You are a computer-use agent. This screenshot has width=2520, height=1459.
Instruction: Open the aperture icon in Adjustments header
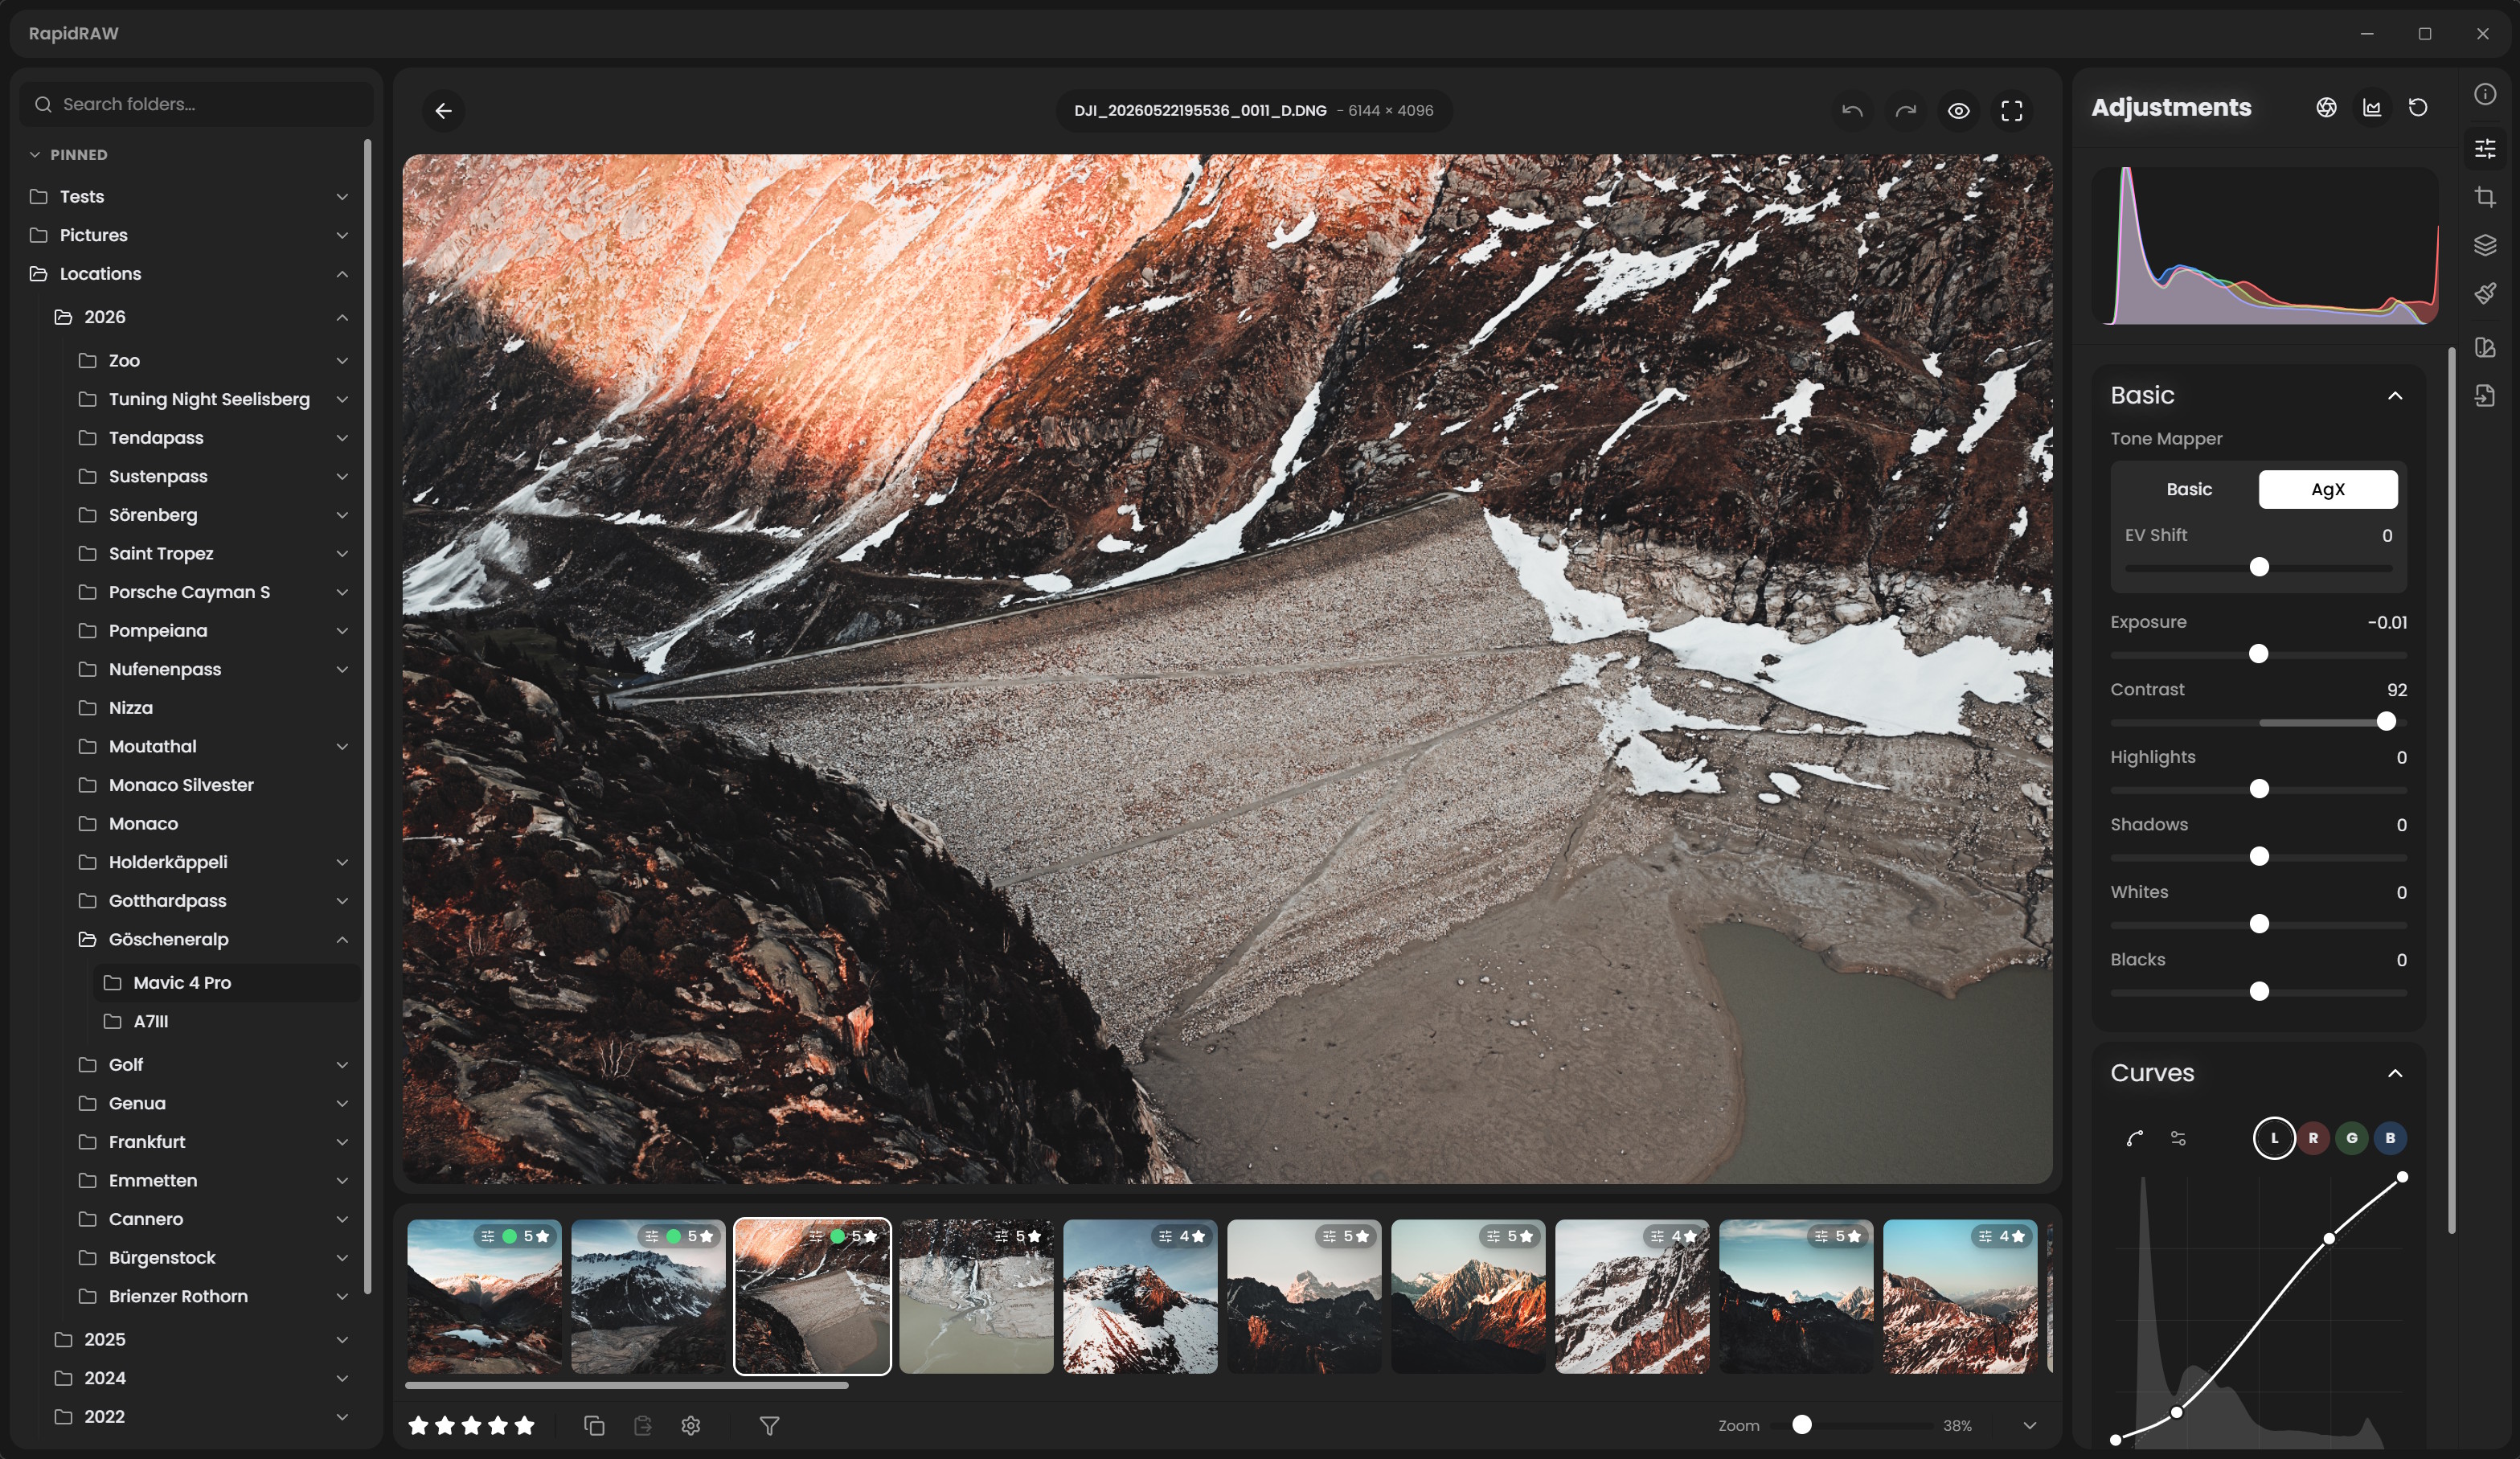2326,107
